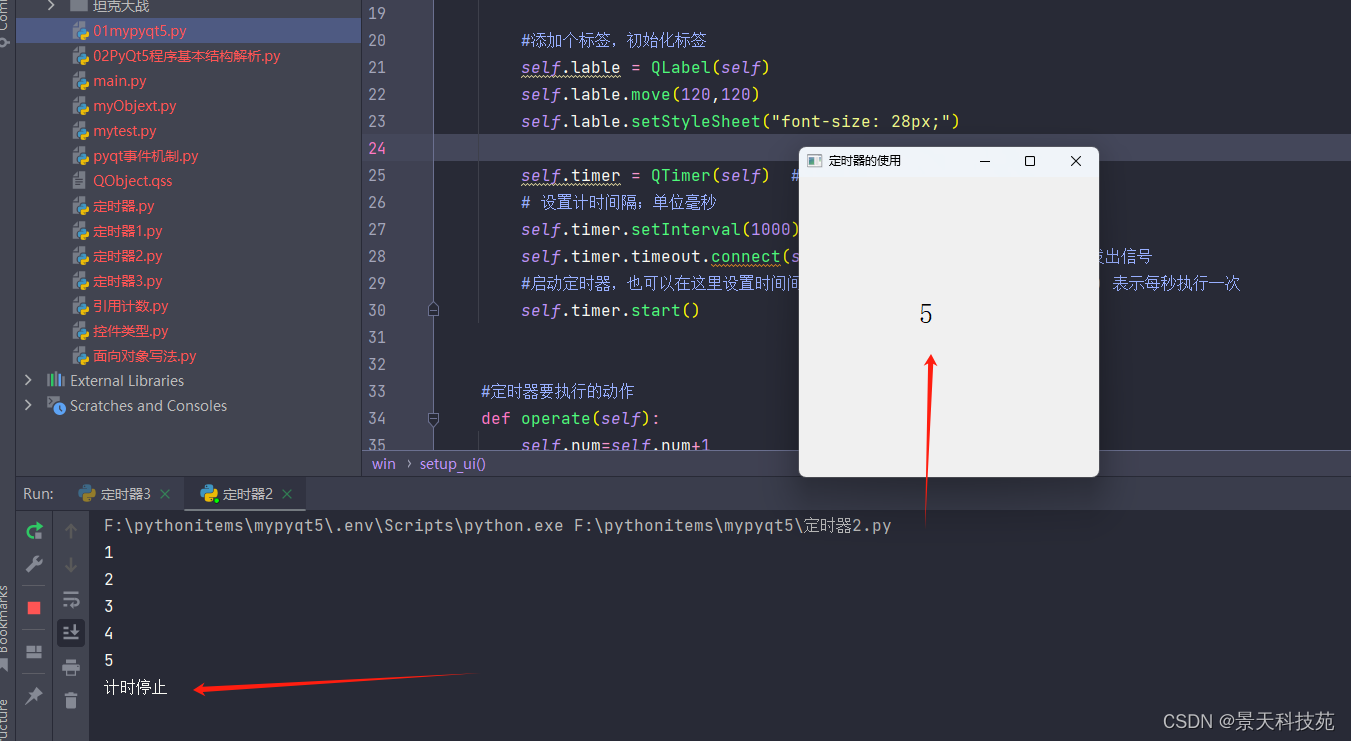Image resolution: width=1351 pixels, height=741 pixels.
Task: Click console output line 4
Action: (x=109, y=633)
